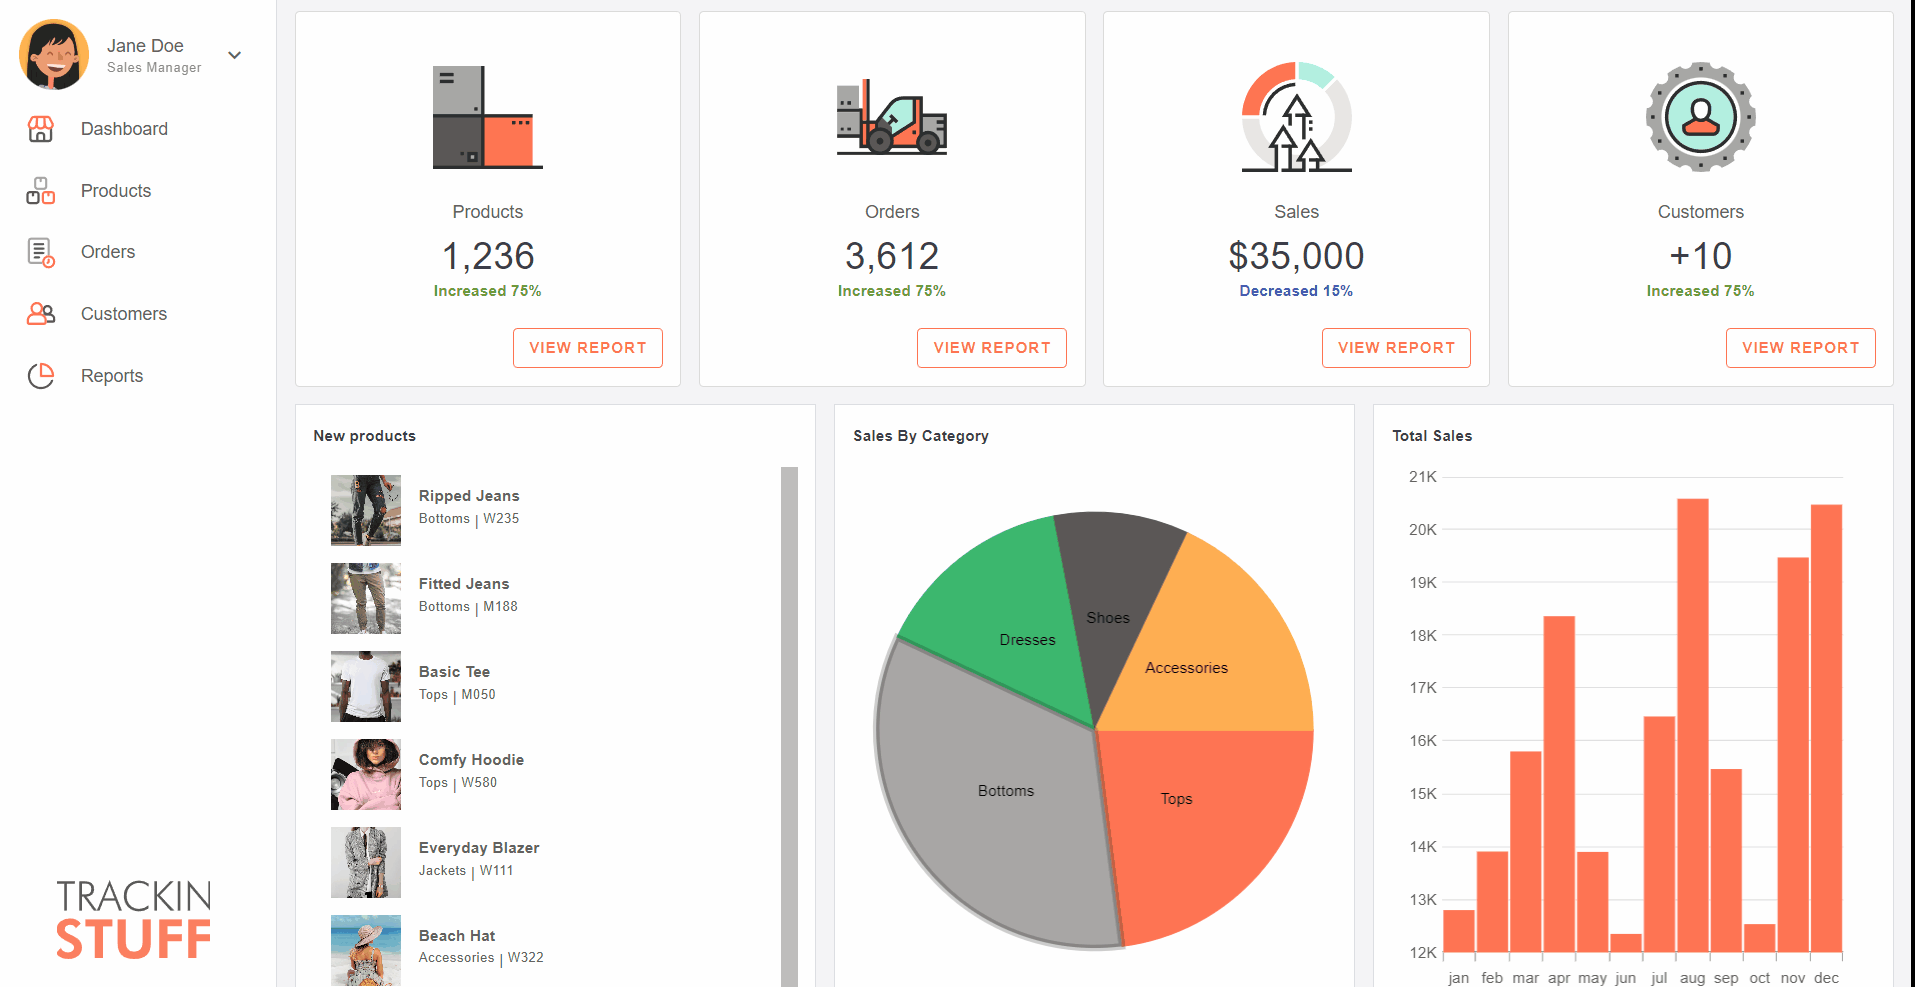Image resolution: width=1915 pixels, height=987 pixels.
Task: Click Jane Doe's avatar picture
Action: pos(54,55)
